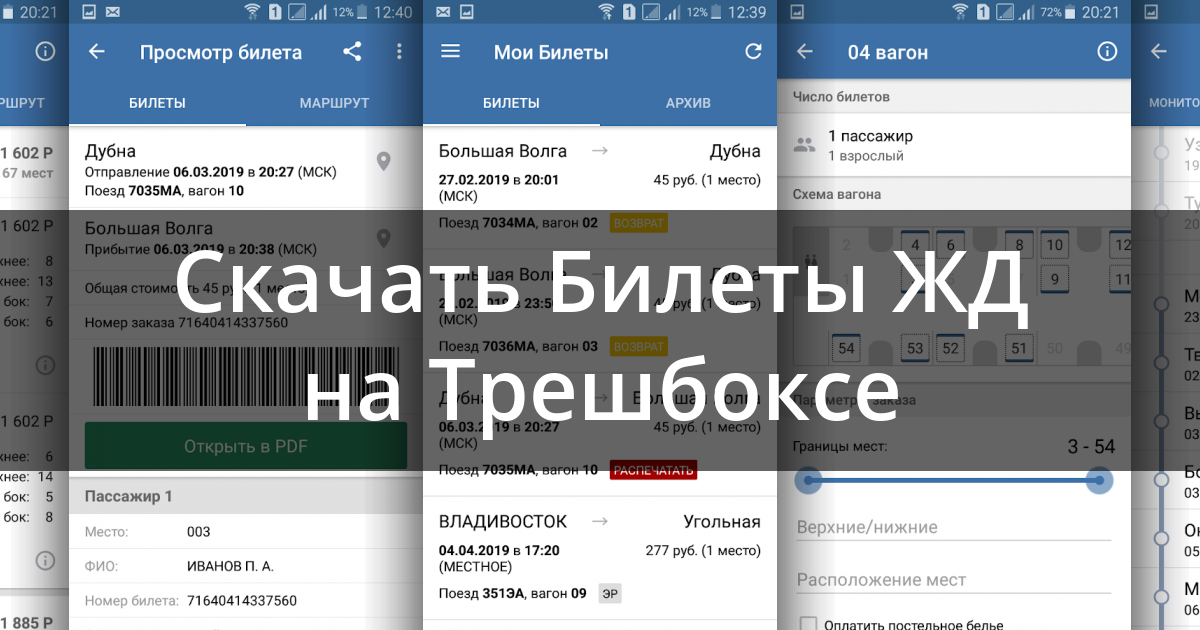Tap location pin next to Большая Волга arrival
The image size is (1200, 630).
383,238
